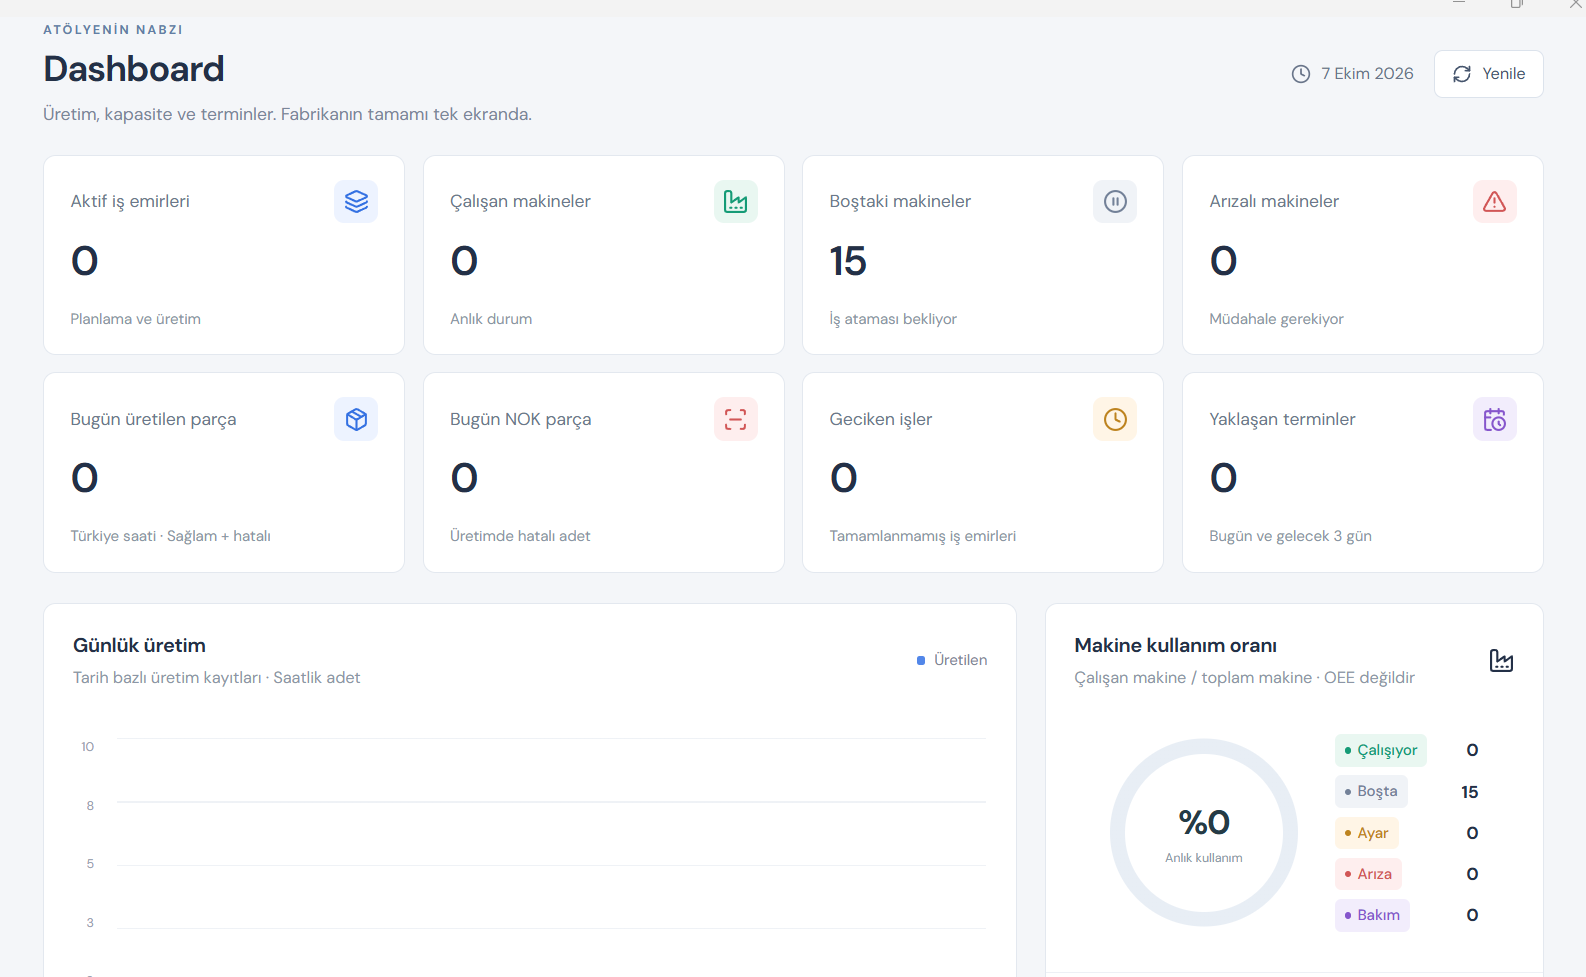The width and height of the screenshot is (1586, 977).
Task: Click the Dashboard page heading
Action: coord(134,69)
